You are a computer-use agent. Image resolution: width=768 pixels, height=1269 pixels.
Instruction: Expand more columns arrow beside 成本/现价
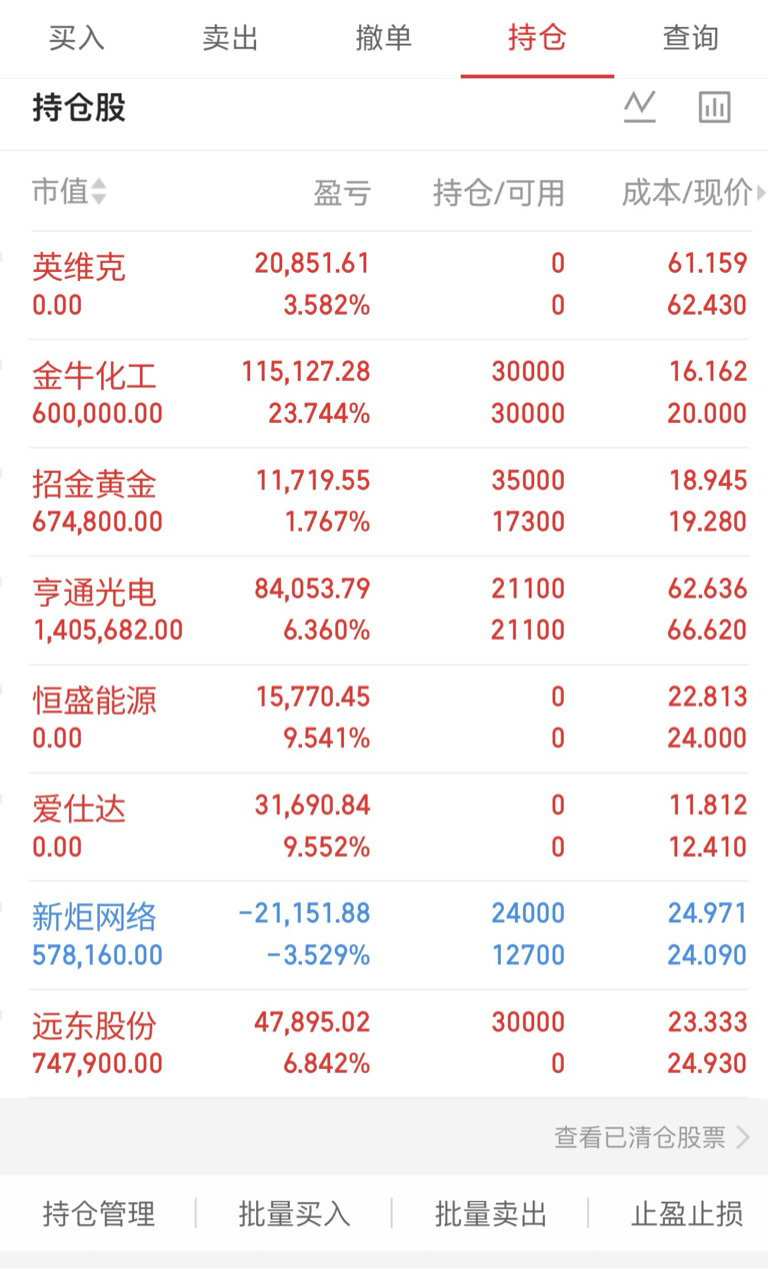pyautogui.click(x=761, y=192)
